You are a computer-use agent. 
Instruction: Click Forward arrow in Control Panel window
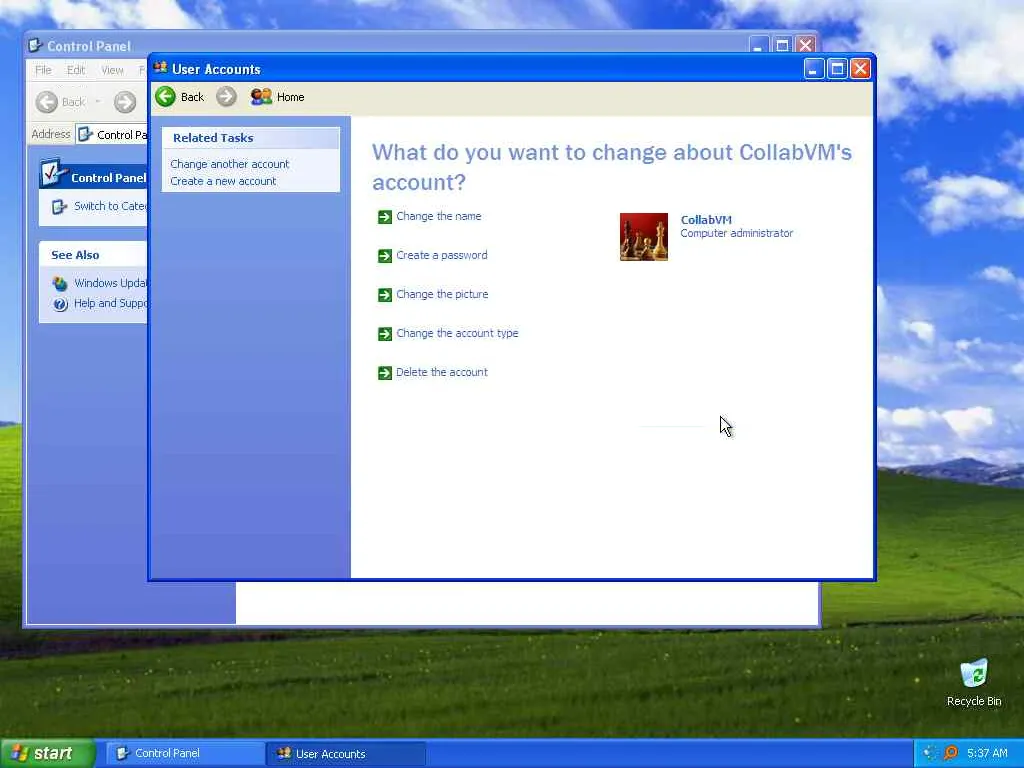click(125, 102)
